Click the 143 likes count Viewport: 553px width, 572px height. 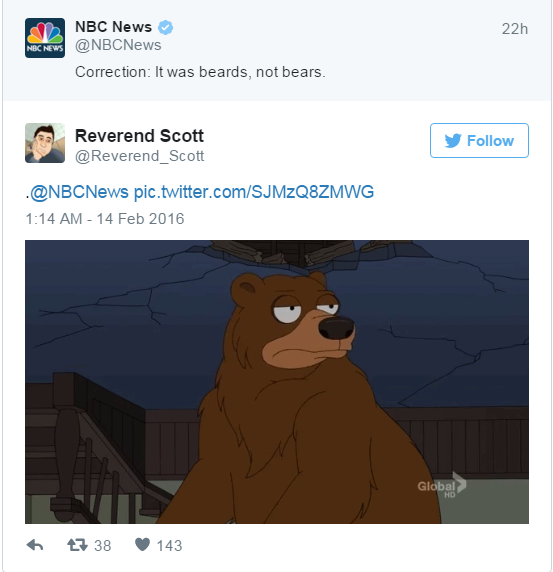pos(169,546)
